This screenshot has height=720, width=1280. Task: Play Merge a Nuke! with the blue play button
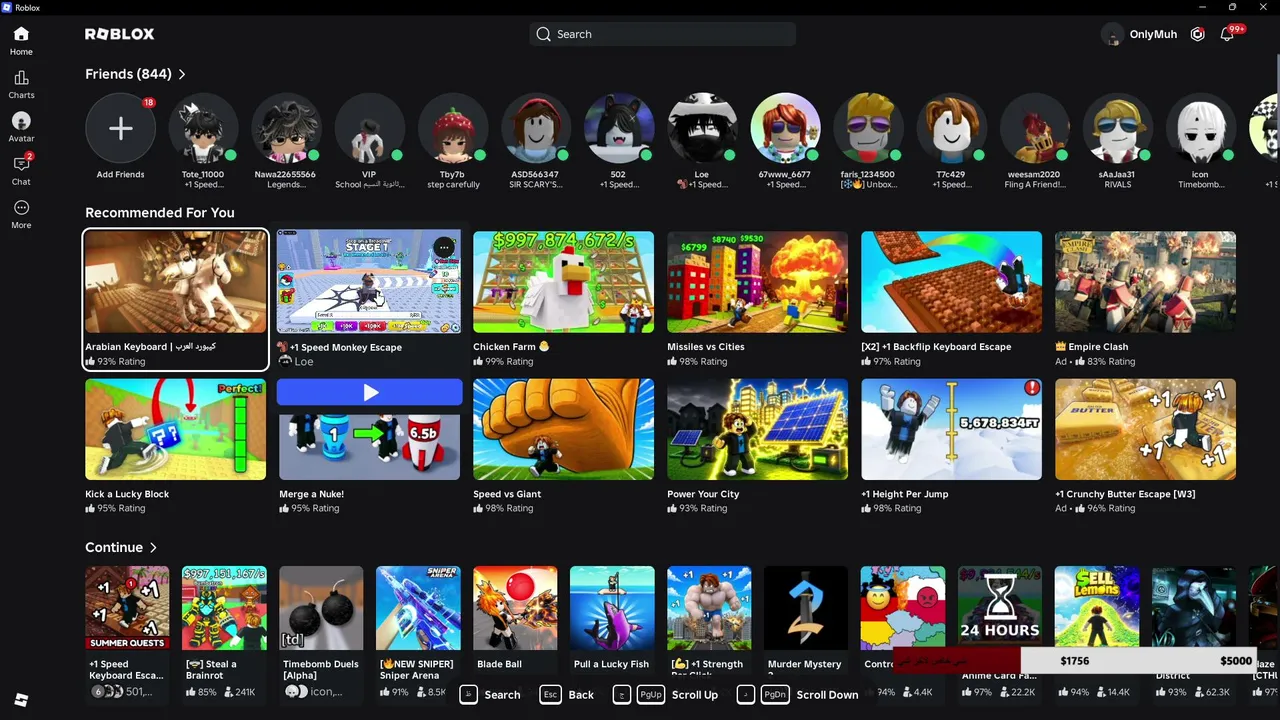pos(370,393)
